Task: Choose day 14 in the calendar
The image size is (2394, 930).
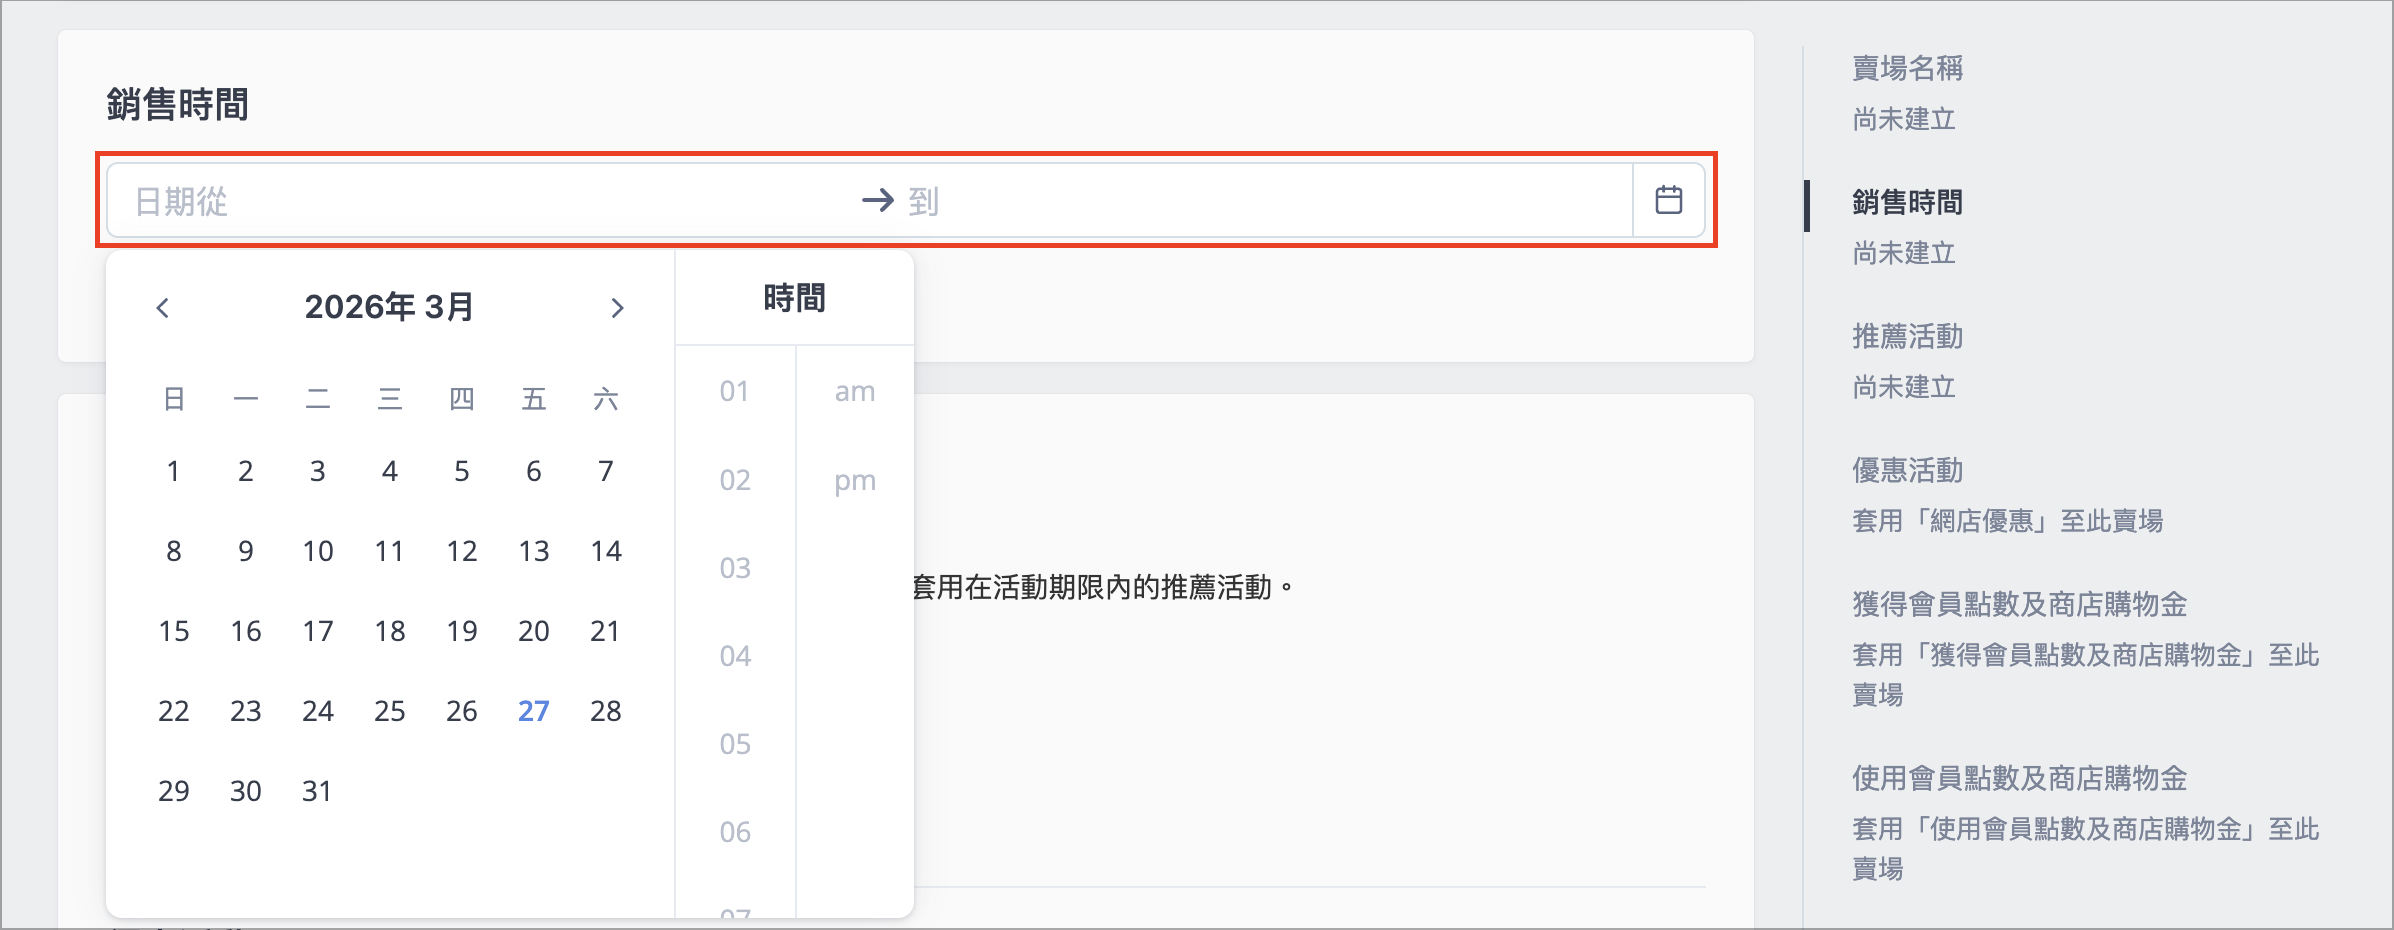Action: coord(606,551)
